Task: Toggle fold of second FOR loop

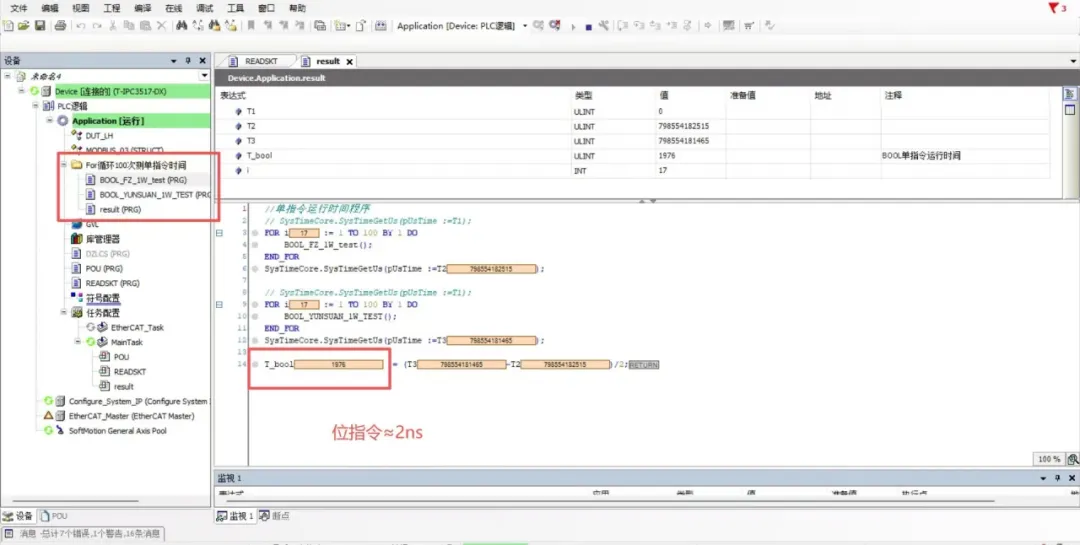Action: 219,304
